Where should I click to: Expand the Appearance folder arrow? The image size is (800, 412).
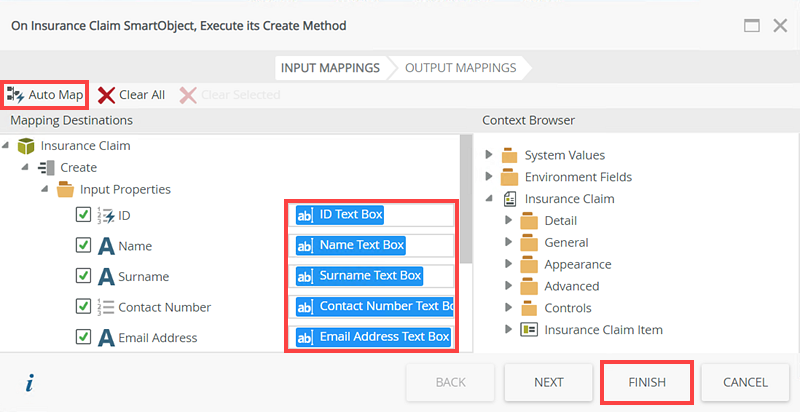pyautogui.click(x=509, y=265)
